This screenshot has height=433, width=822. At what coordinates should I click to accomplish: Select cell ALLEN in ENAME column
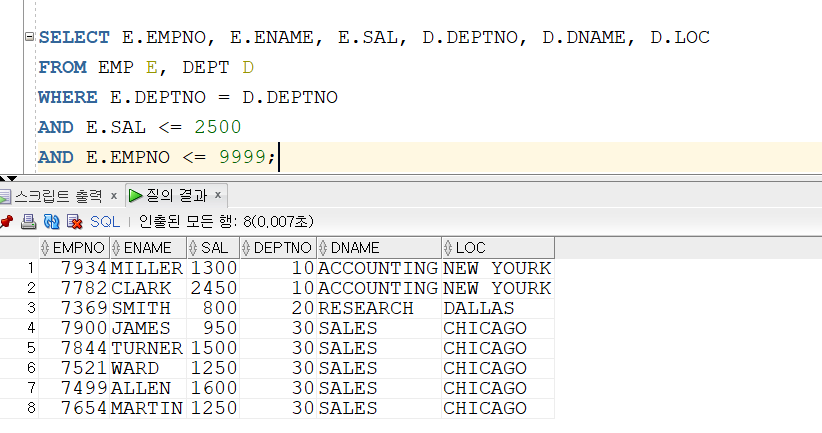148,387
